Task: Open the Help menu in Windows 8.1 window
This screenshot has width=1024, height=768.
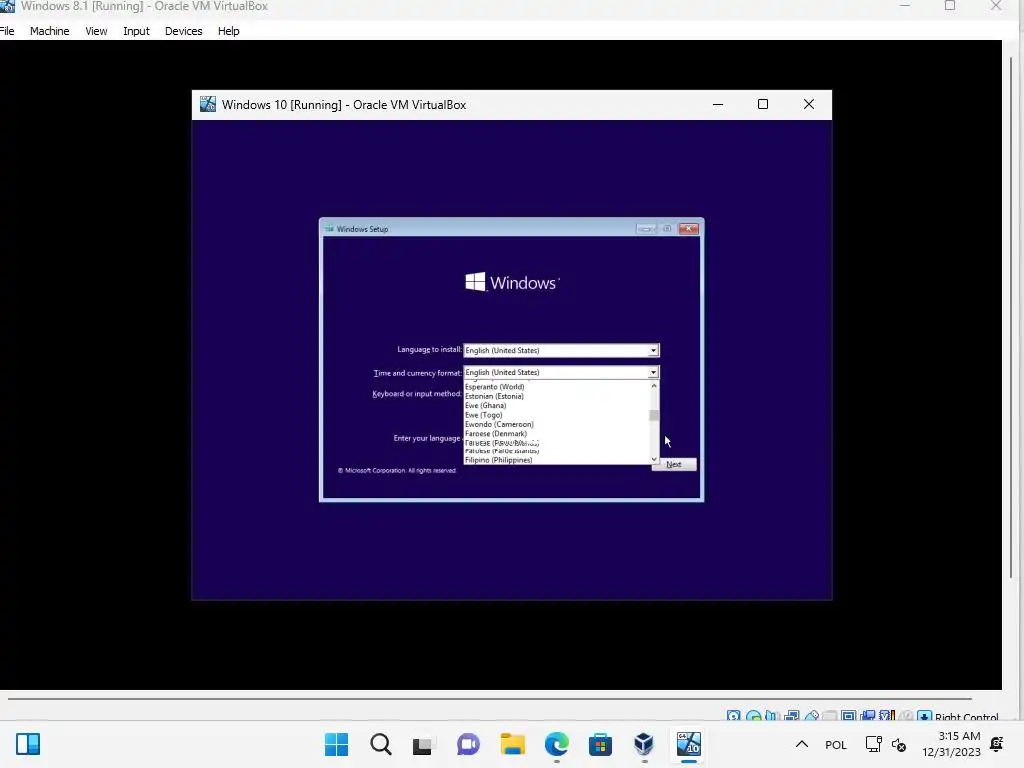Action: tap(229, 31)
